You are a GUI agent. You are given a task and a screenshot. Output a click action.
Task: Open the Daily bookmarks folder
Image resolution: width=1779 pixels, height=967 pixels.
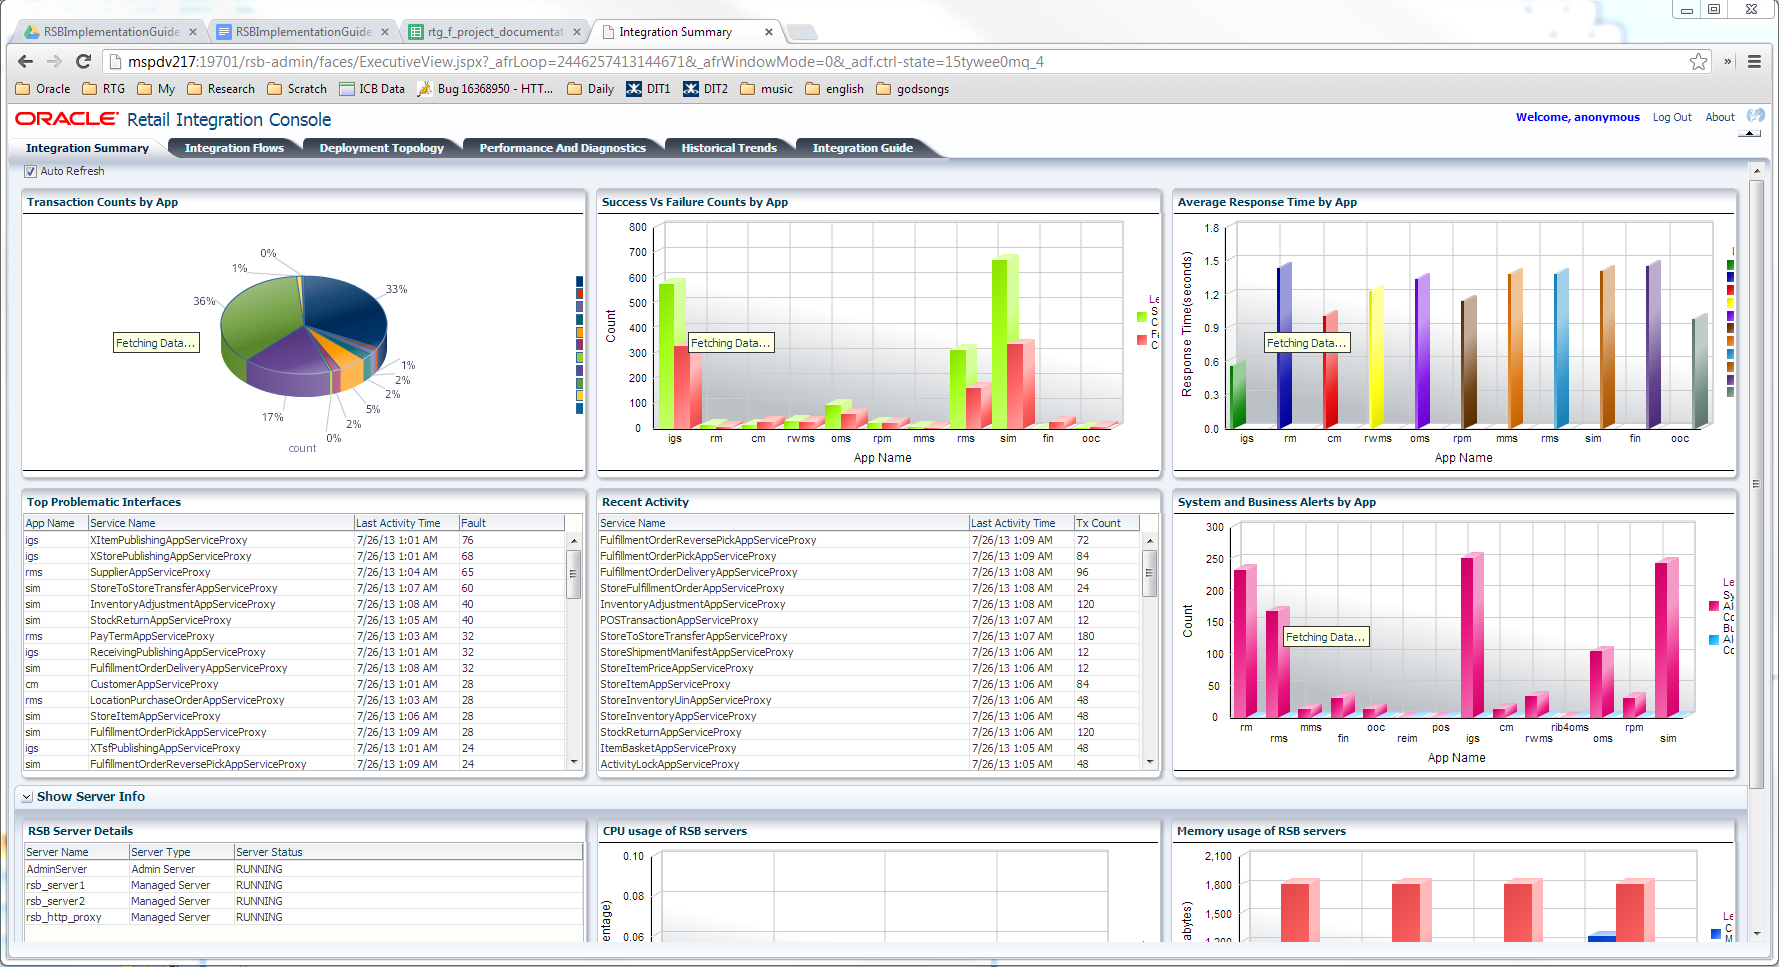[590, 89]
